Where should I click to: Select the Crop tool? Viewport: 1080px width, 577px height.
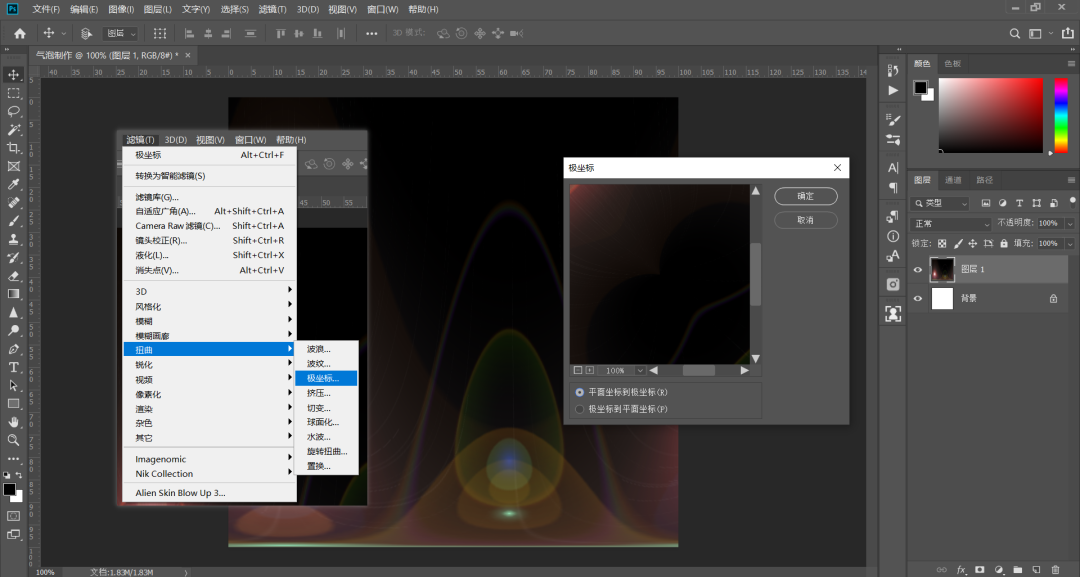click(x=14, y=147)
